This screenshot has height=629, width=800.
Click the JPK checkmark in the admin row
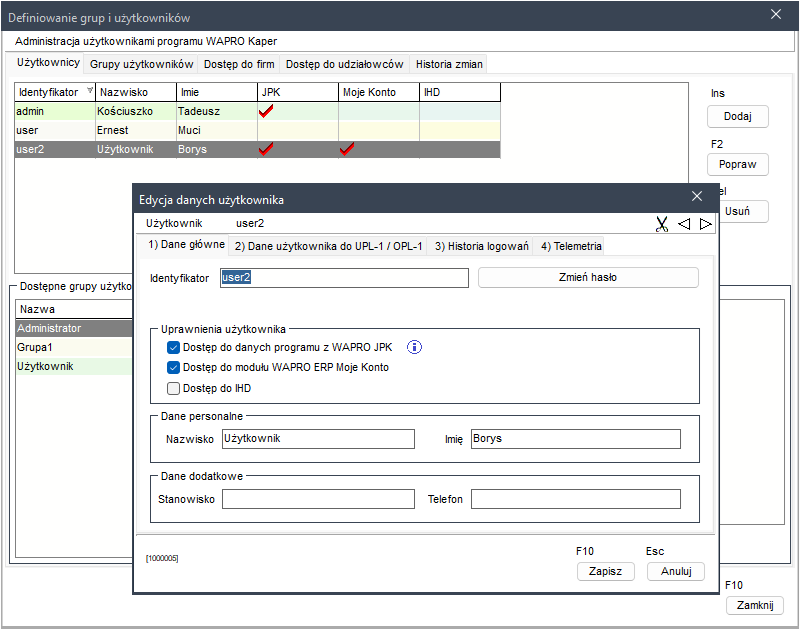(266, 111)
